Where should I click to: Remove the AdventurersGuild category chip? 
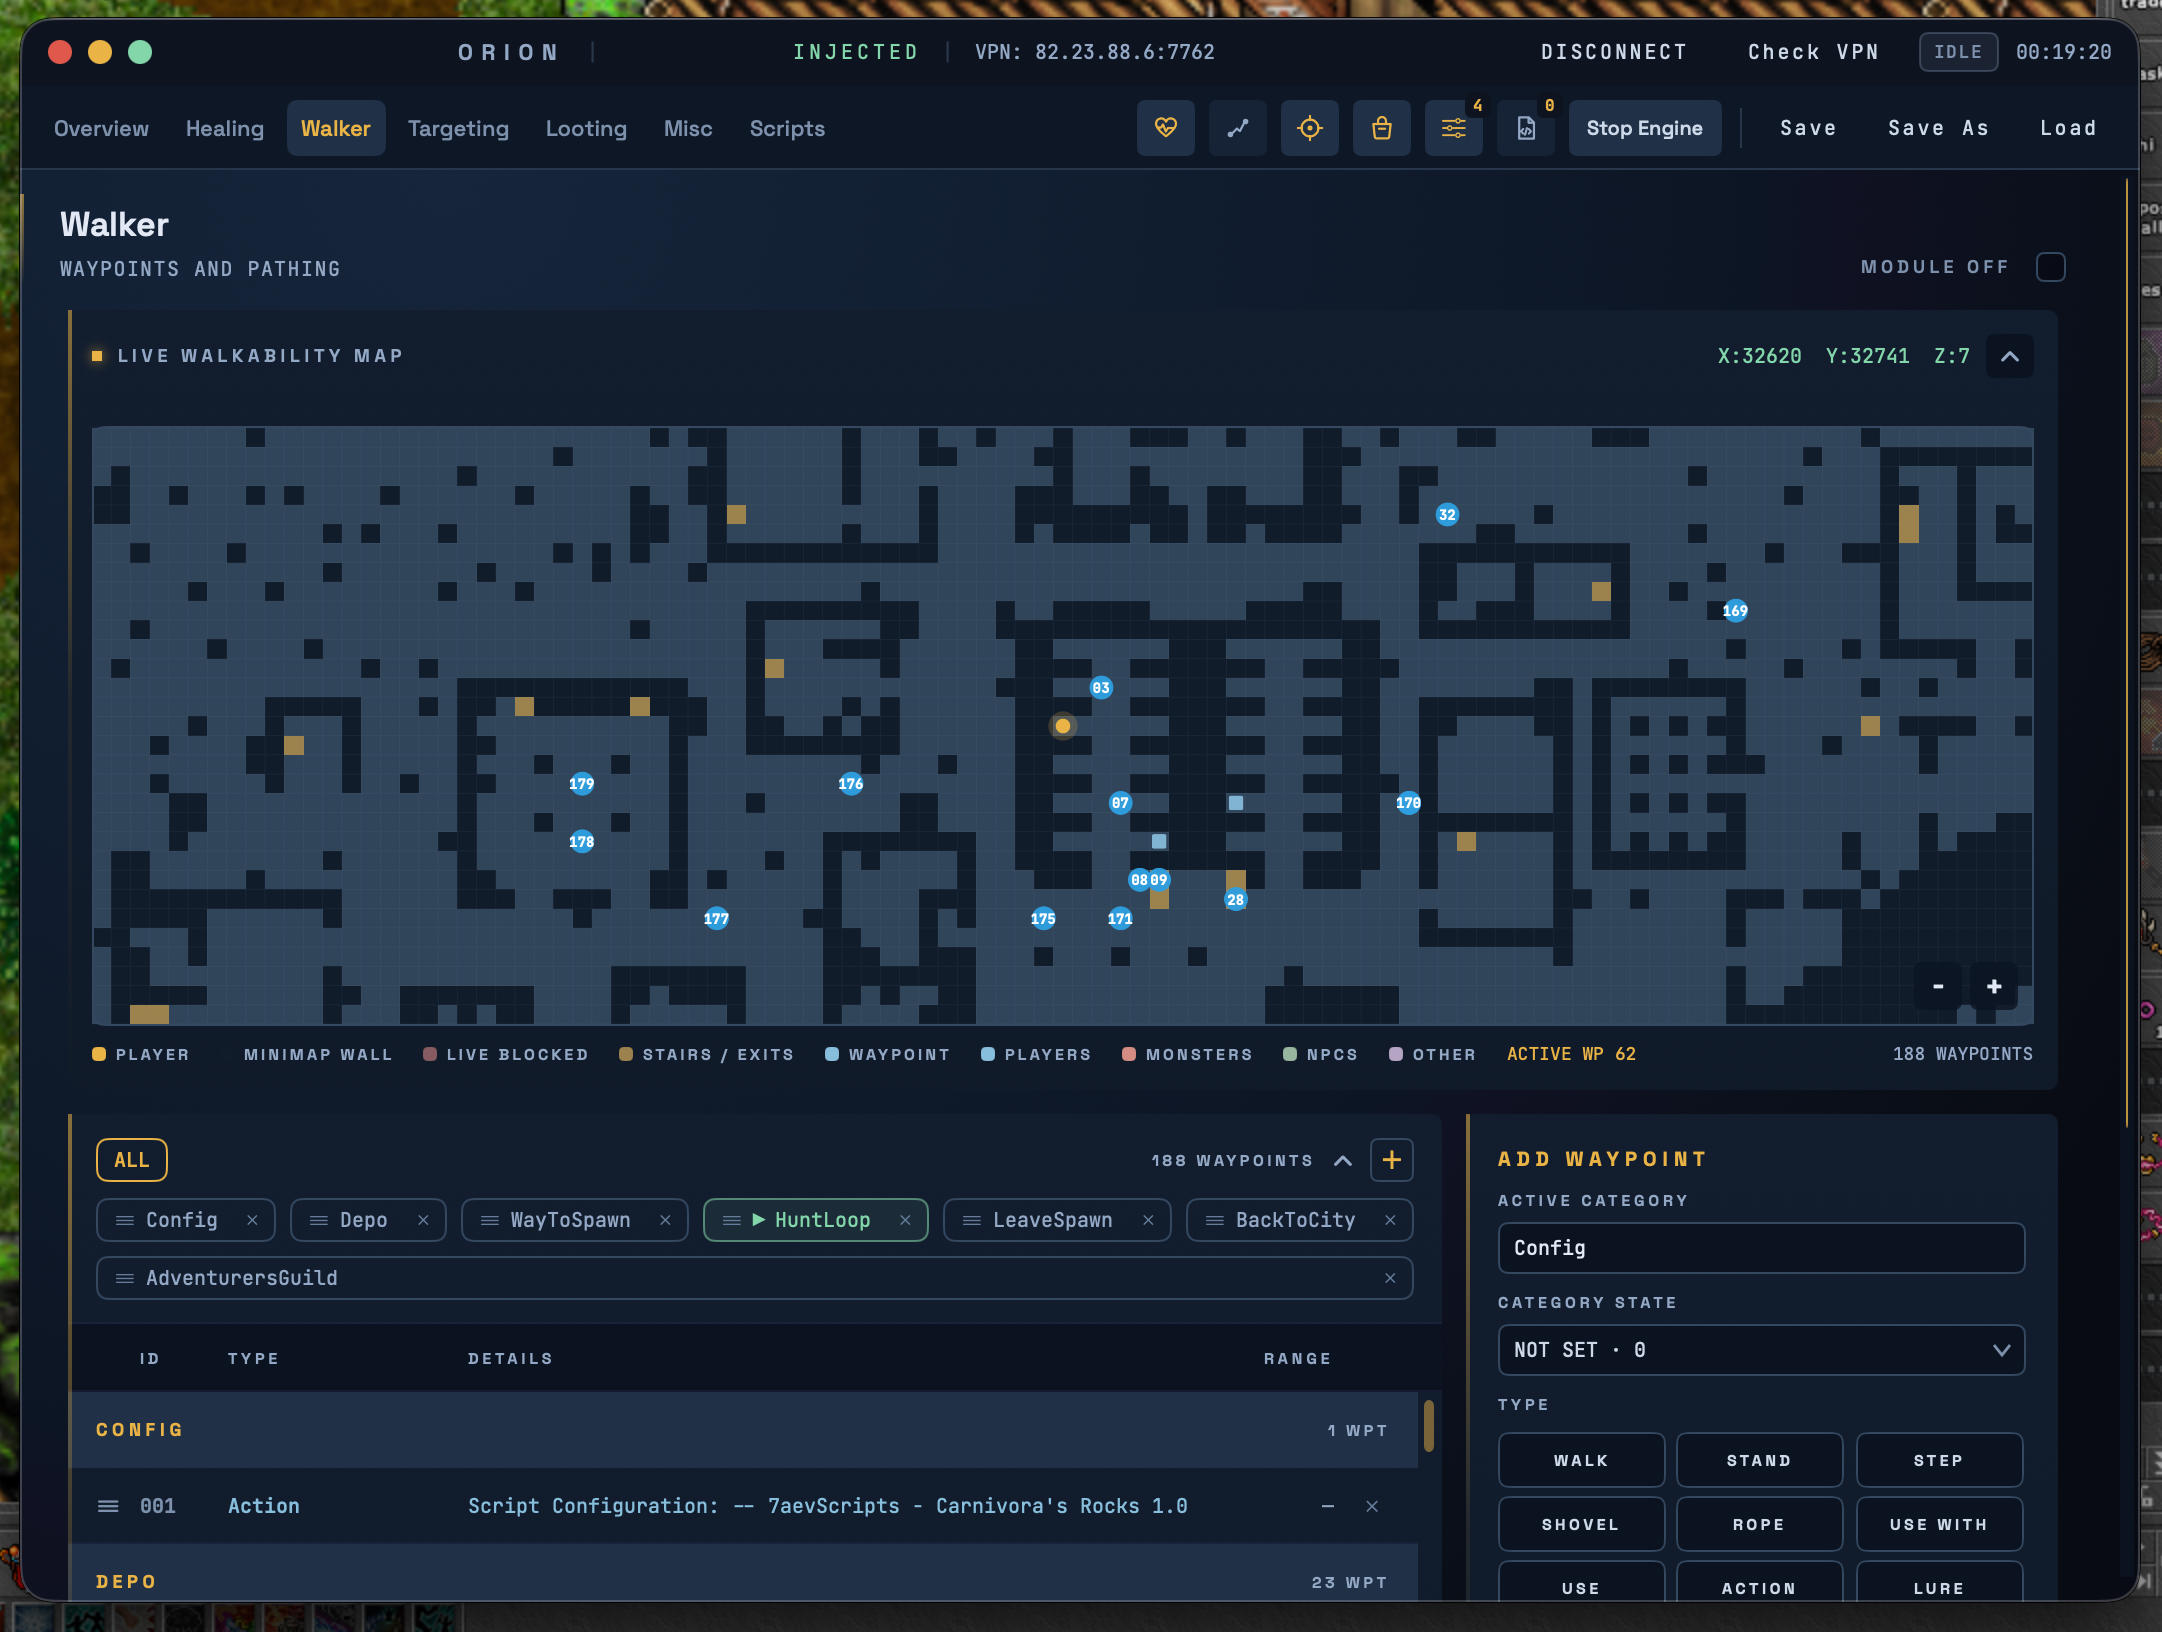(x=1390, y=1278)
